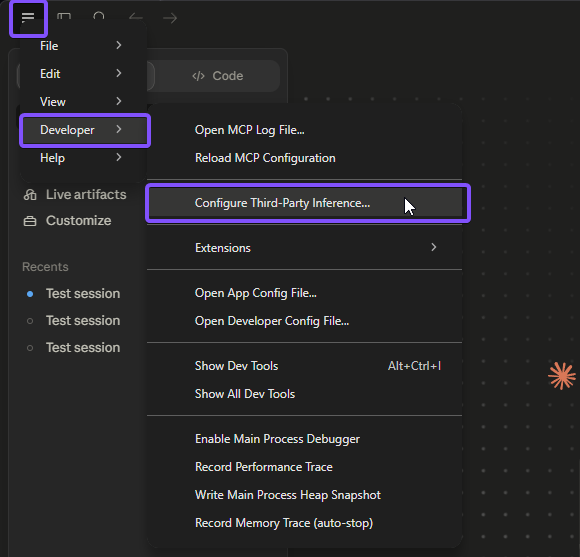Expand the Help submenu
The height and width of the screenshot is (557, 580).
pyautogui.click(x=84, y=158)
